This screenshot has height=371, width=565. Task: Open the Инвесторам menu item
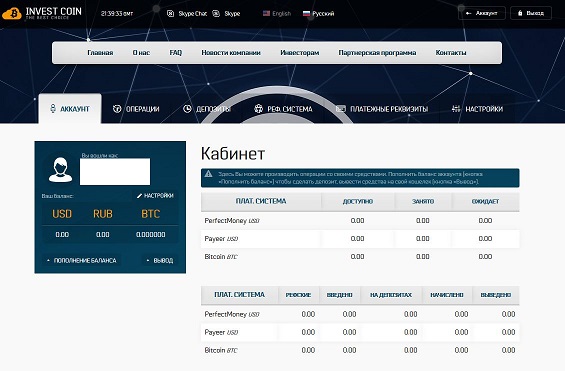(299, 53)
